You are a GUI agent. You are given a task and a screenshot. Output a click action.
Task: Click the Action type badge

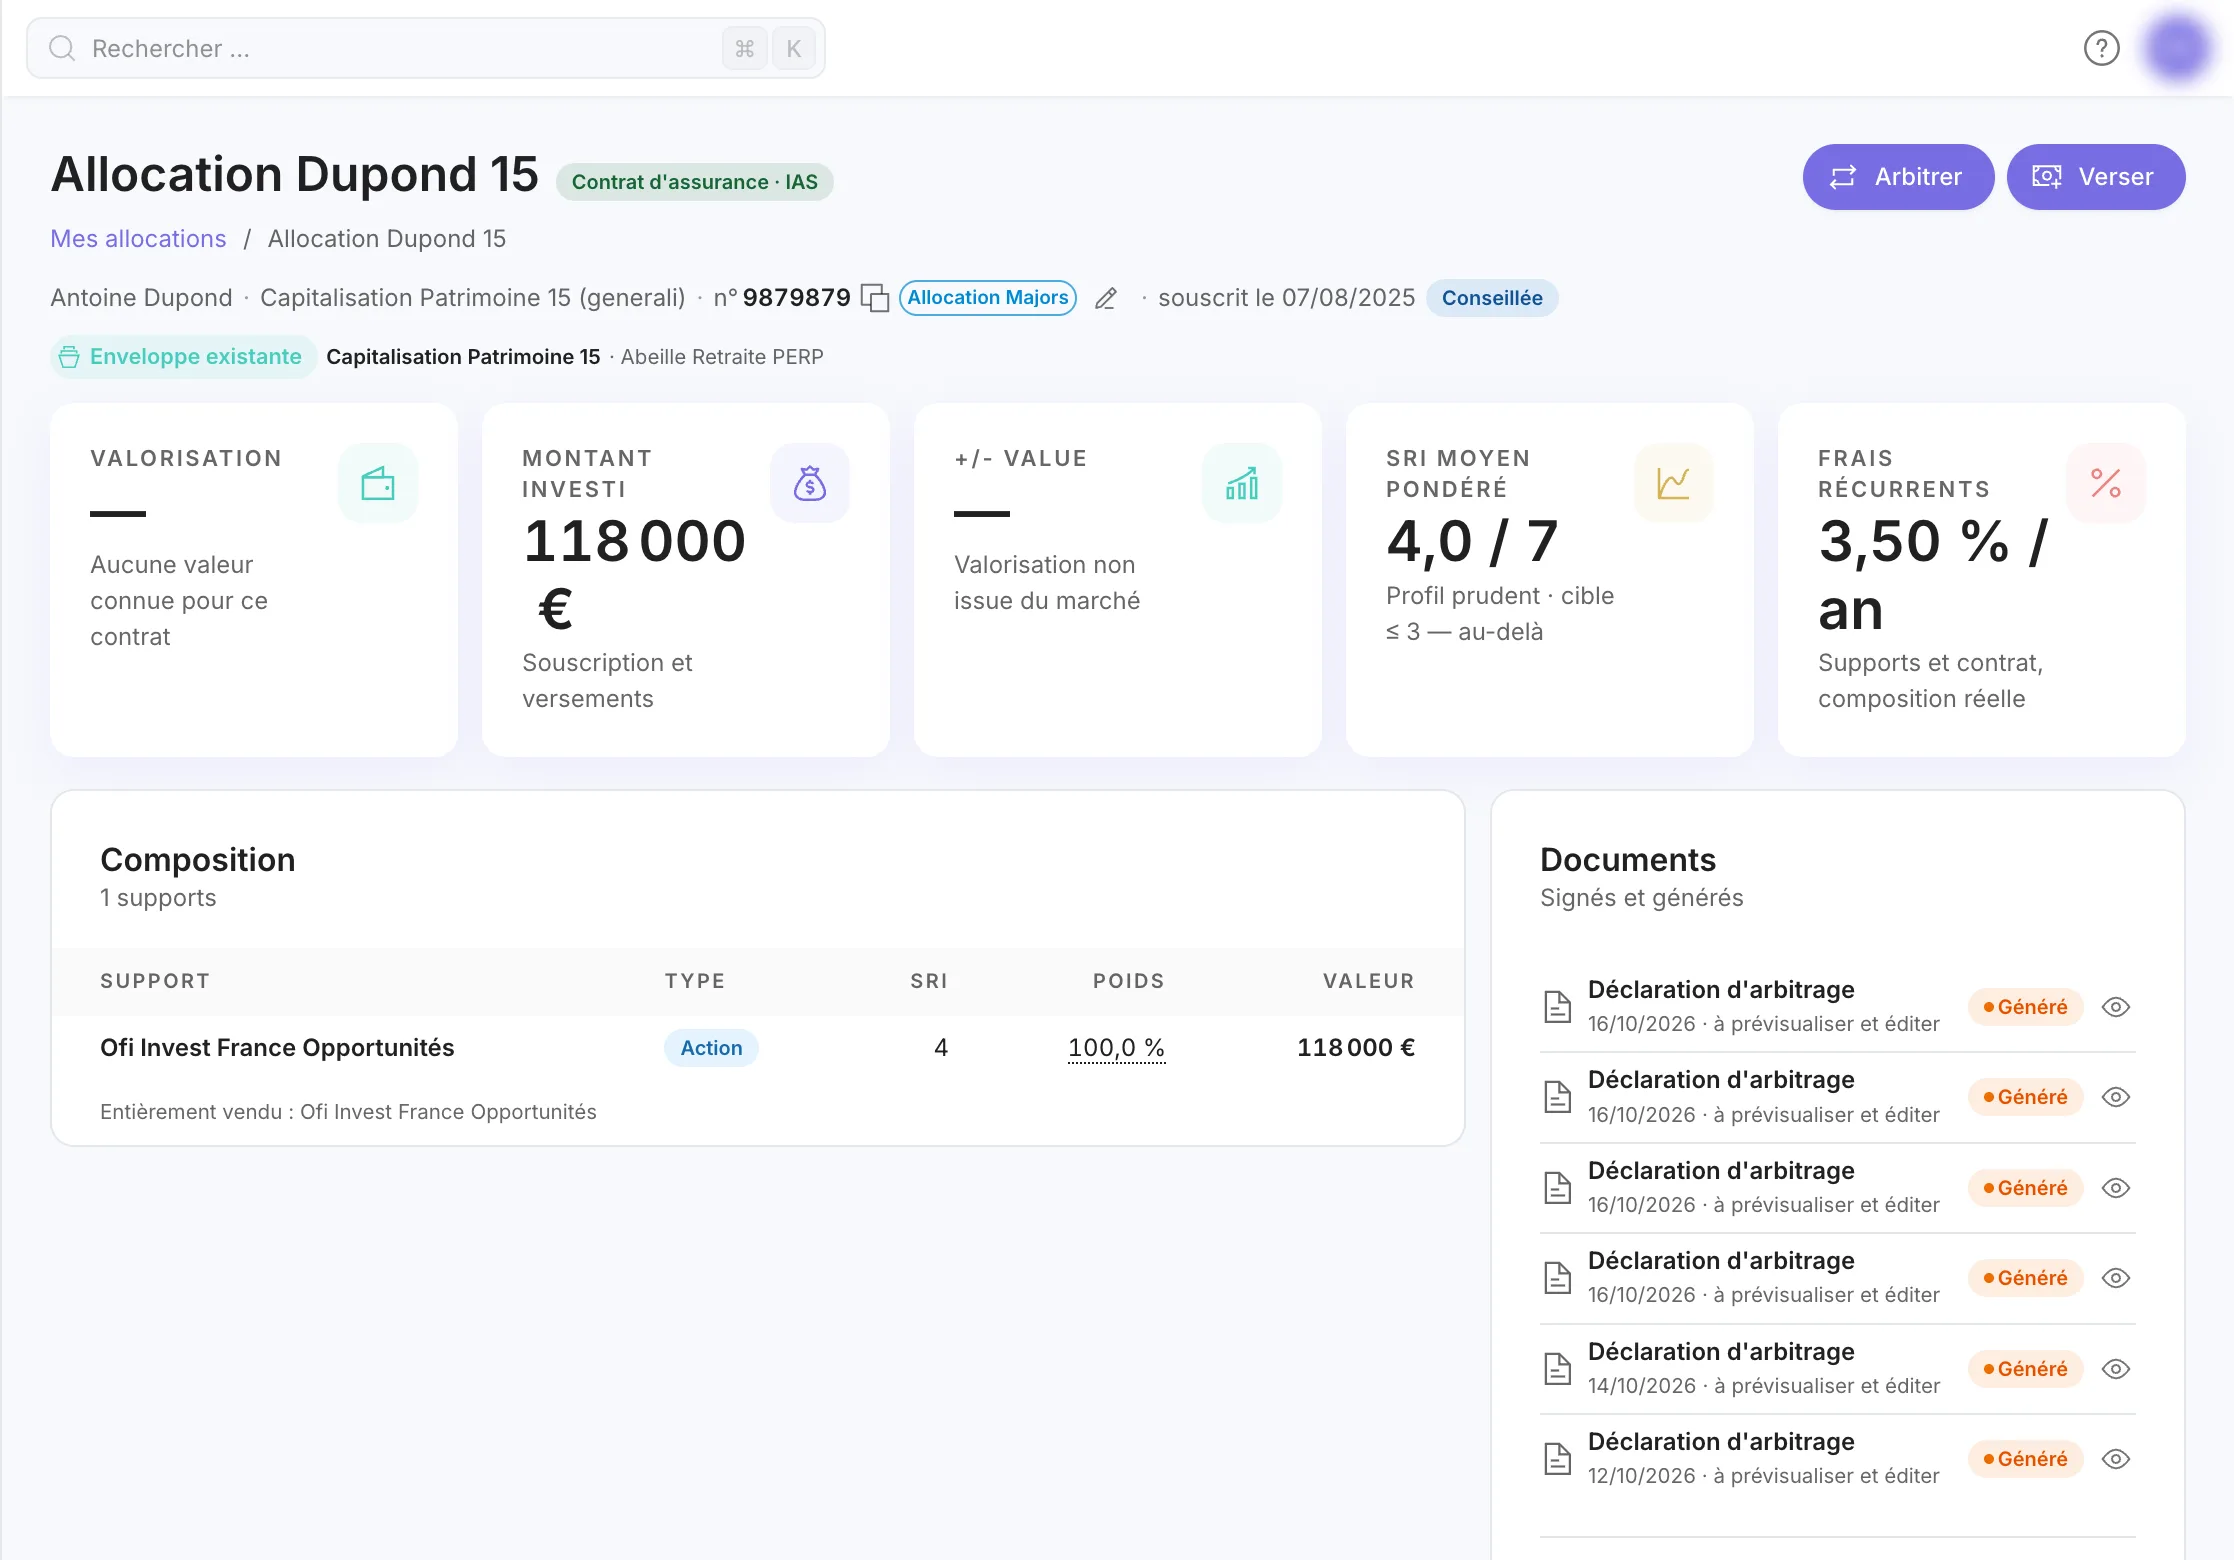[711, 1048]
